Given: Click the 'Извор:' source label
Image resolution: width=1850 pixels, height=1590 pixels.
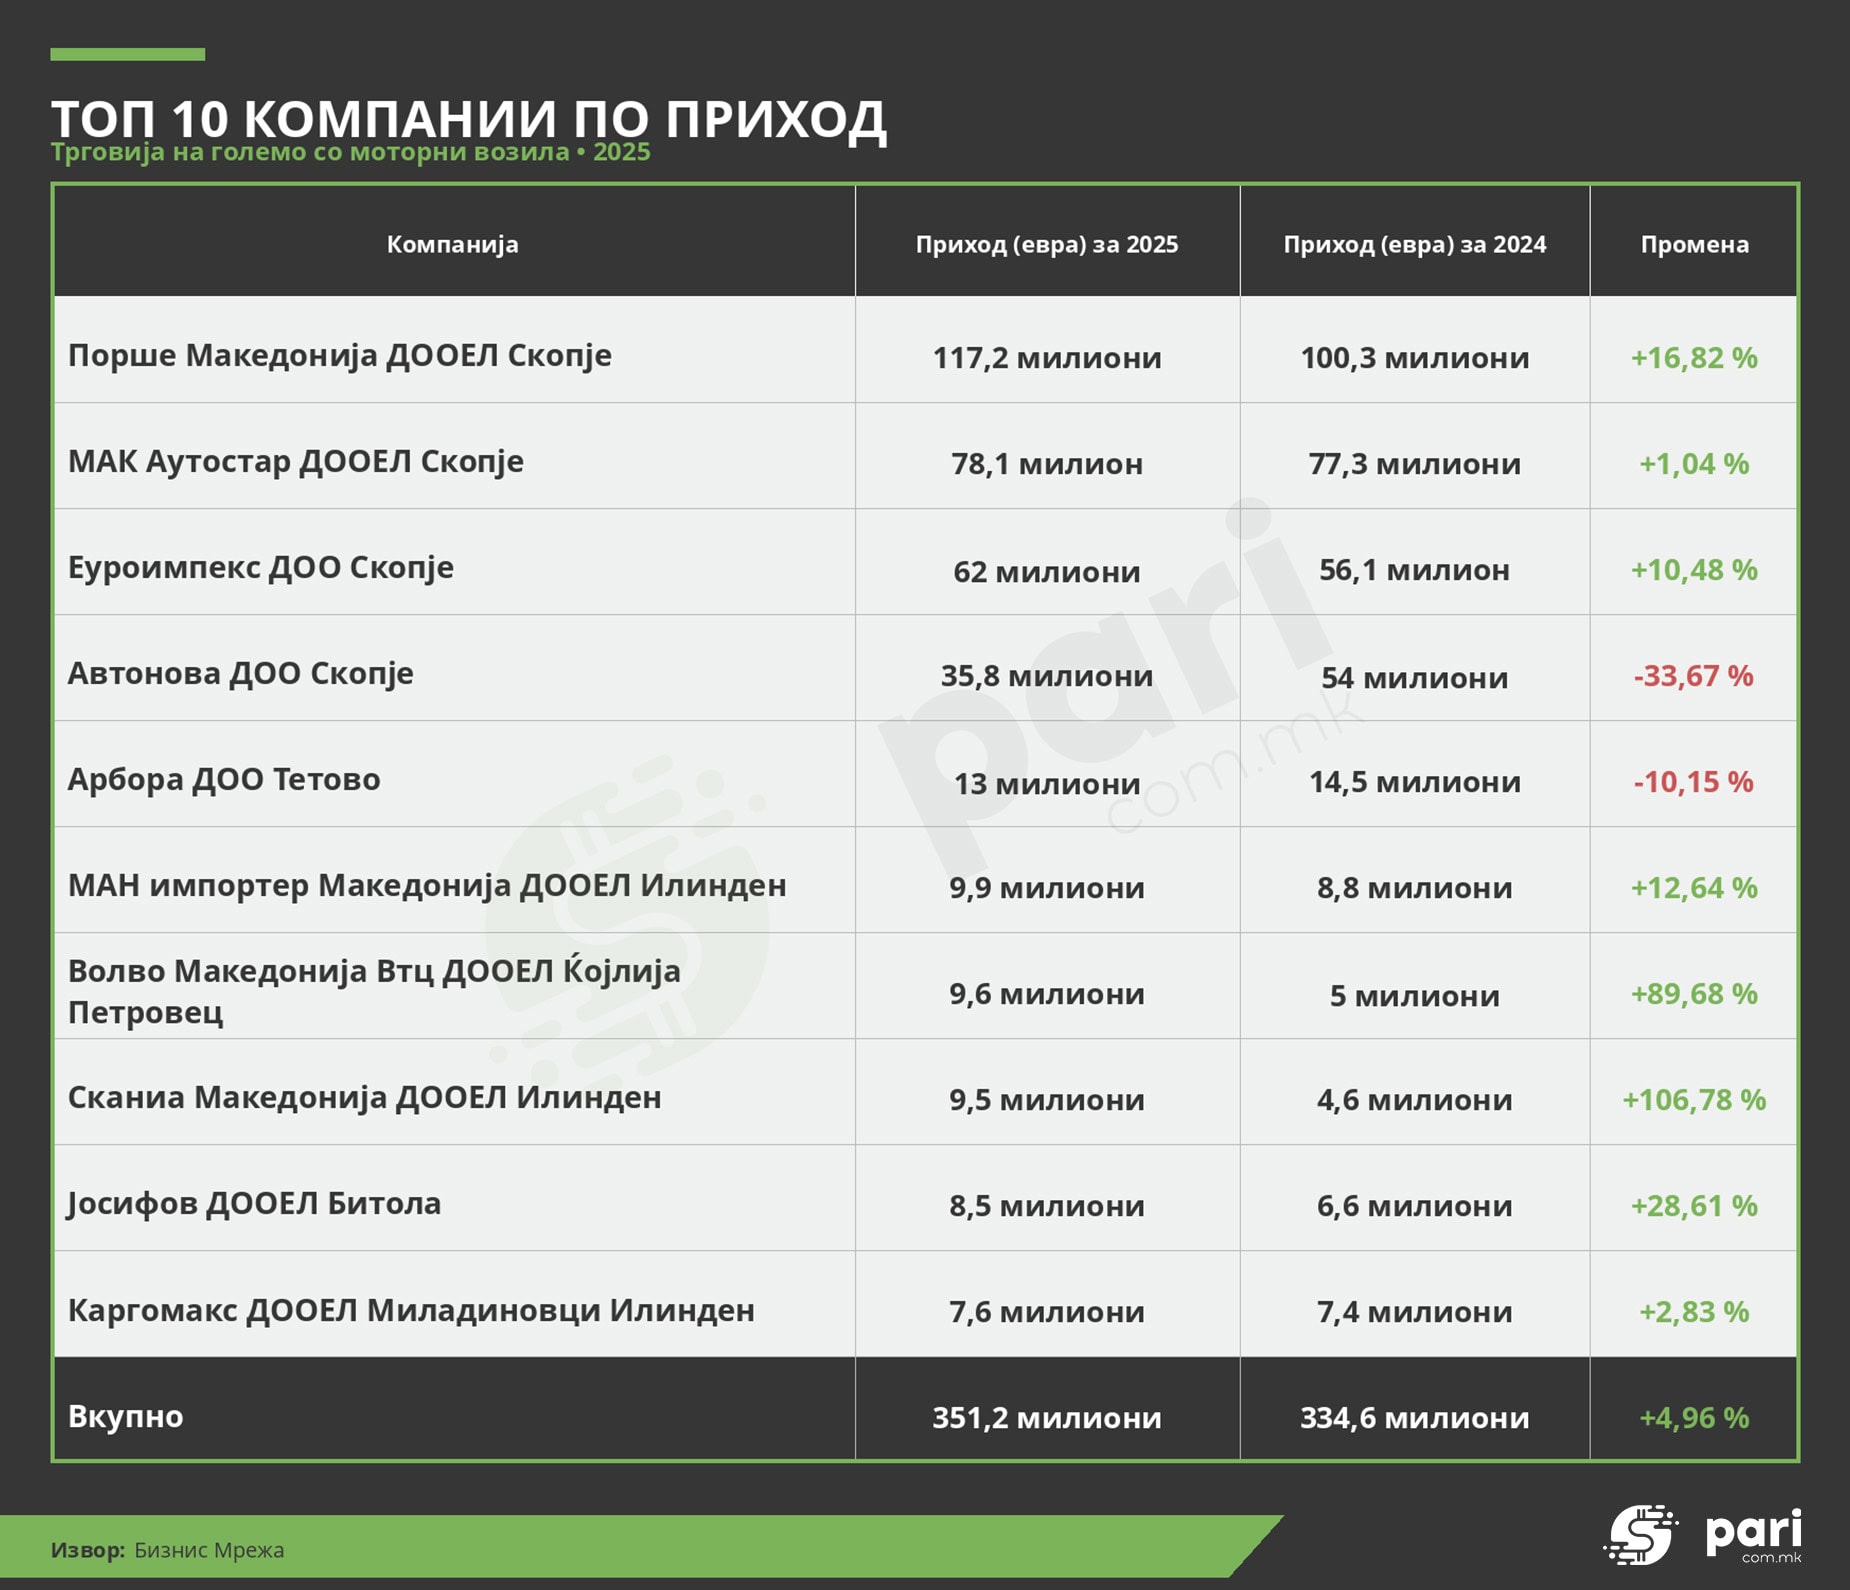Looking at the screenshot, I should point(88,1550).
